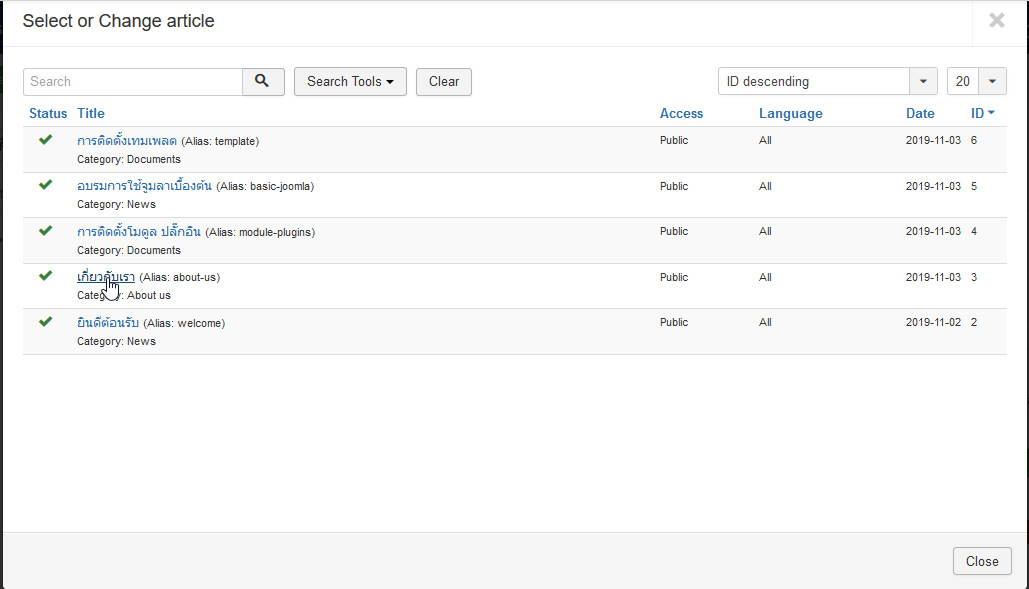
Task: Click the Close button at bottom right
Action: [x=981, y=561]
